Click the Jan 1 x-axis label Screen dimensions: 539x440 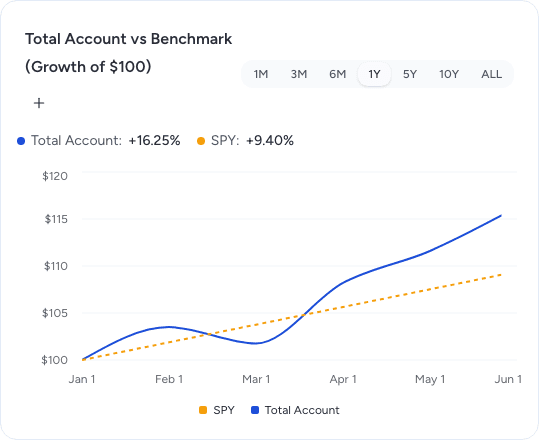pos(82,379)
